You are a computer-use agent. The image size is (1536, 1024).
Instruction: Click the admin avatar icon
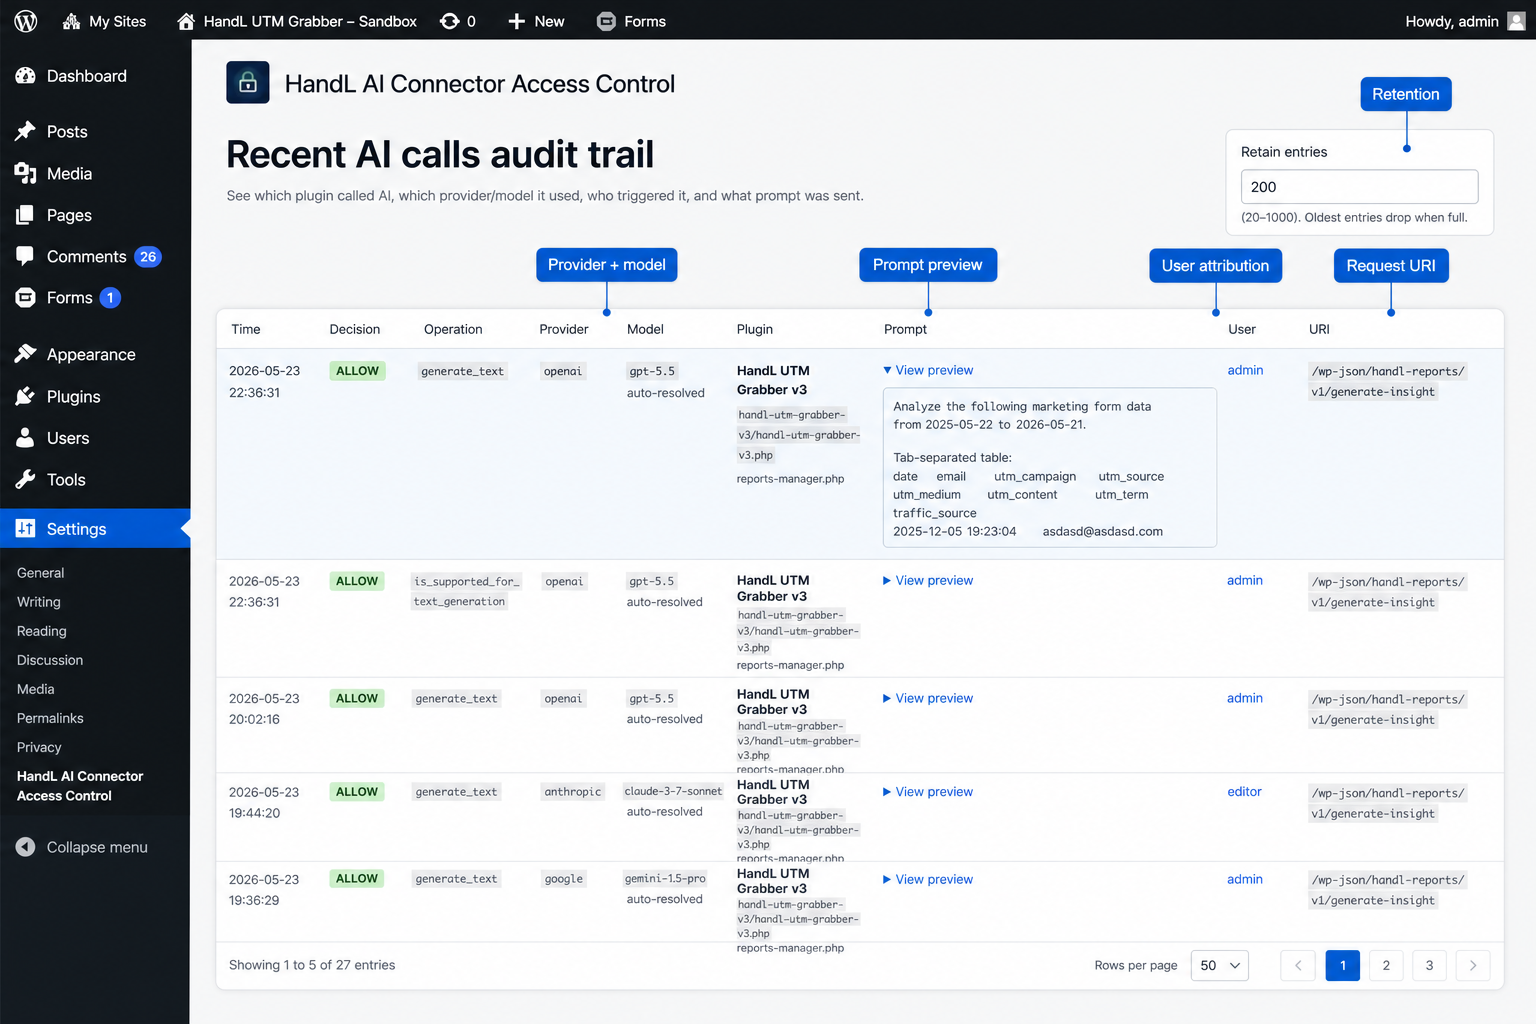(x=1516, y=21)
